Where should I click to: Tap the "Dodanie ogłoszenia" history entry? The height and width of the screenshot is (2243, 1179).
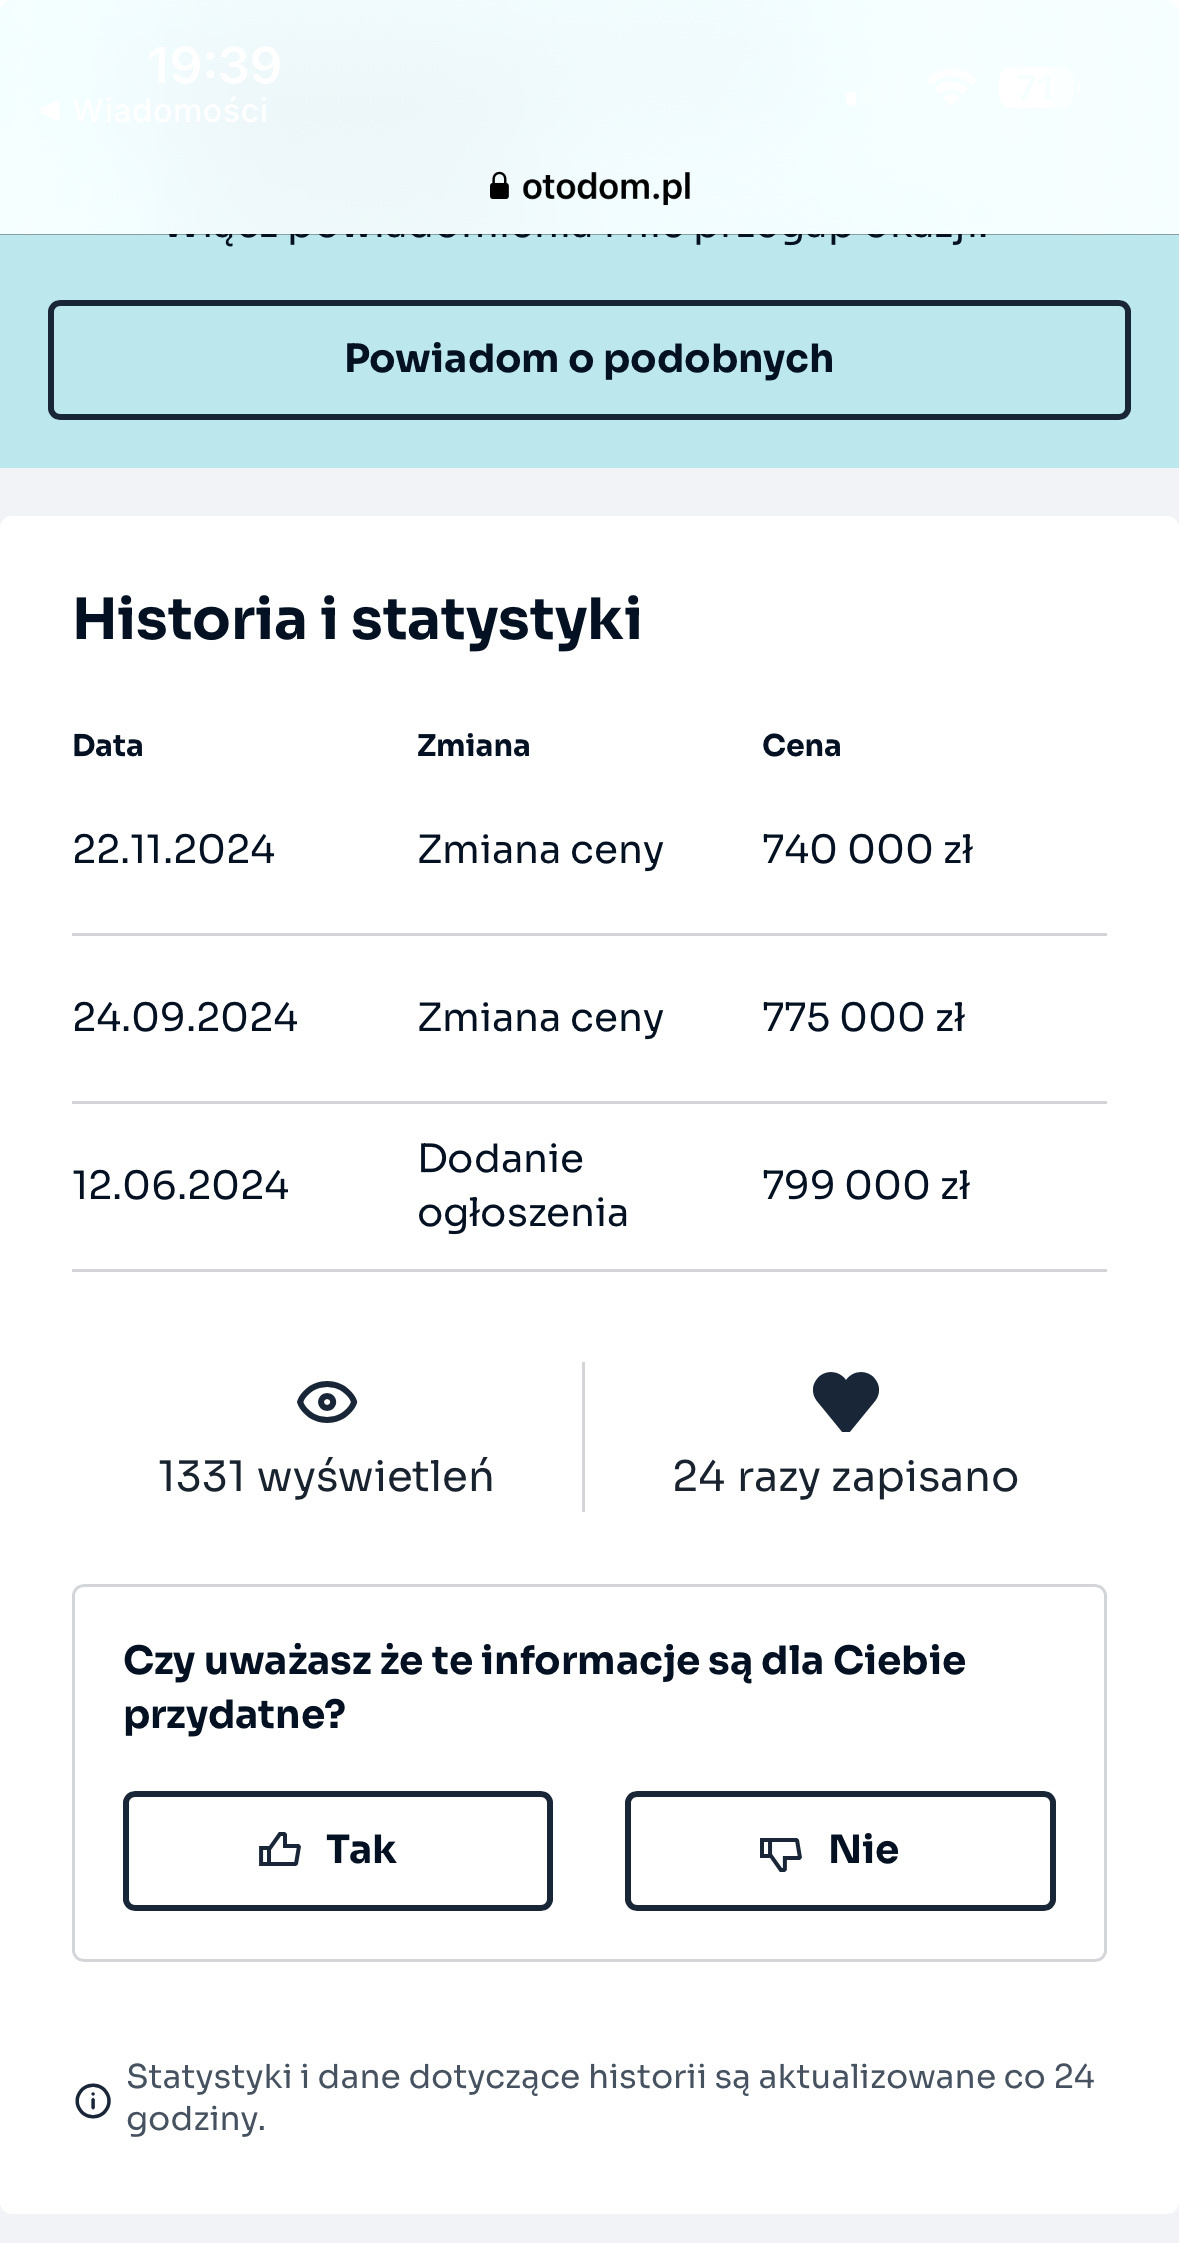[x=522, y=1186]
